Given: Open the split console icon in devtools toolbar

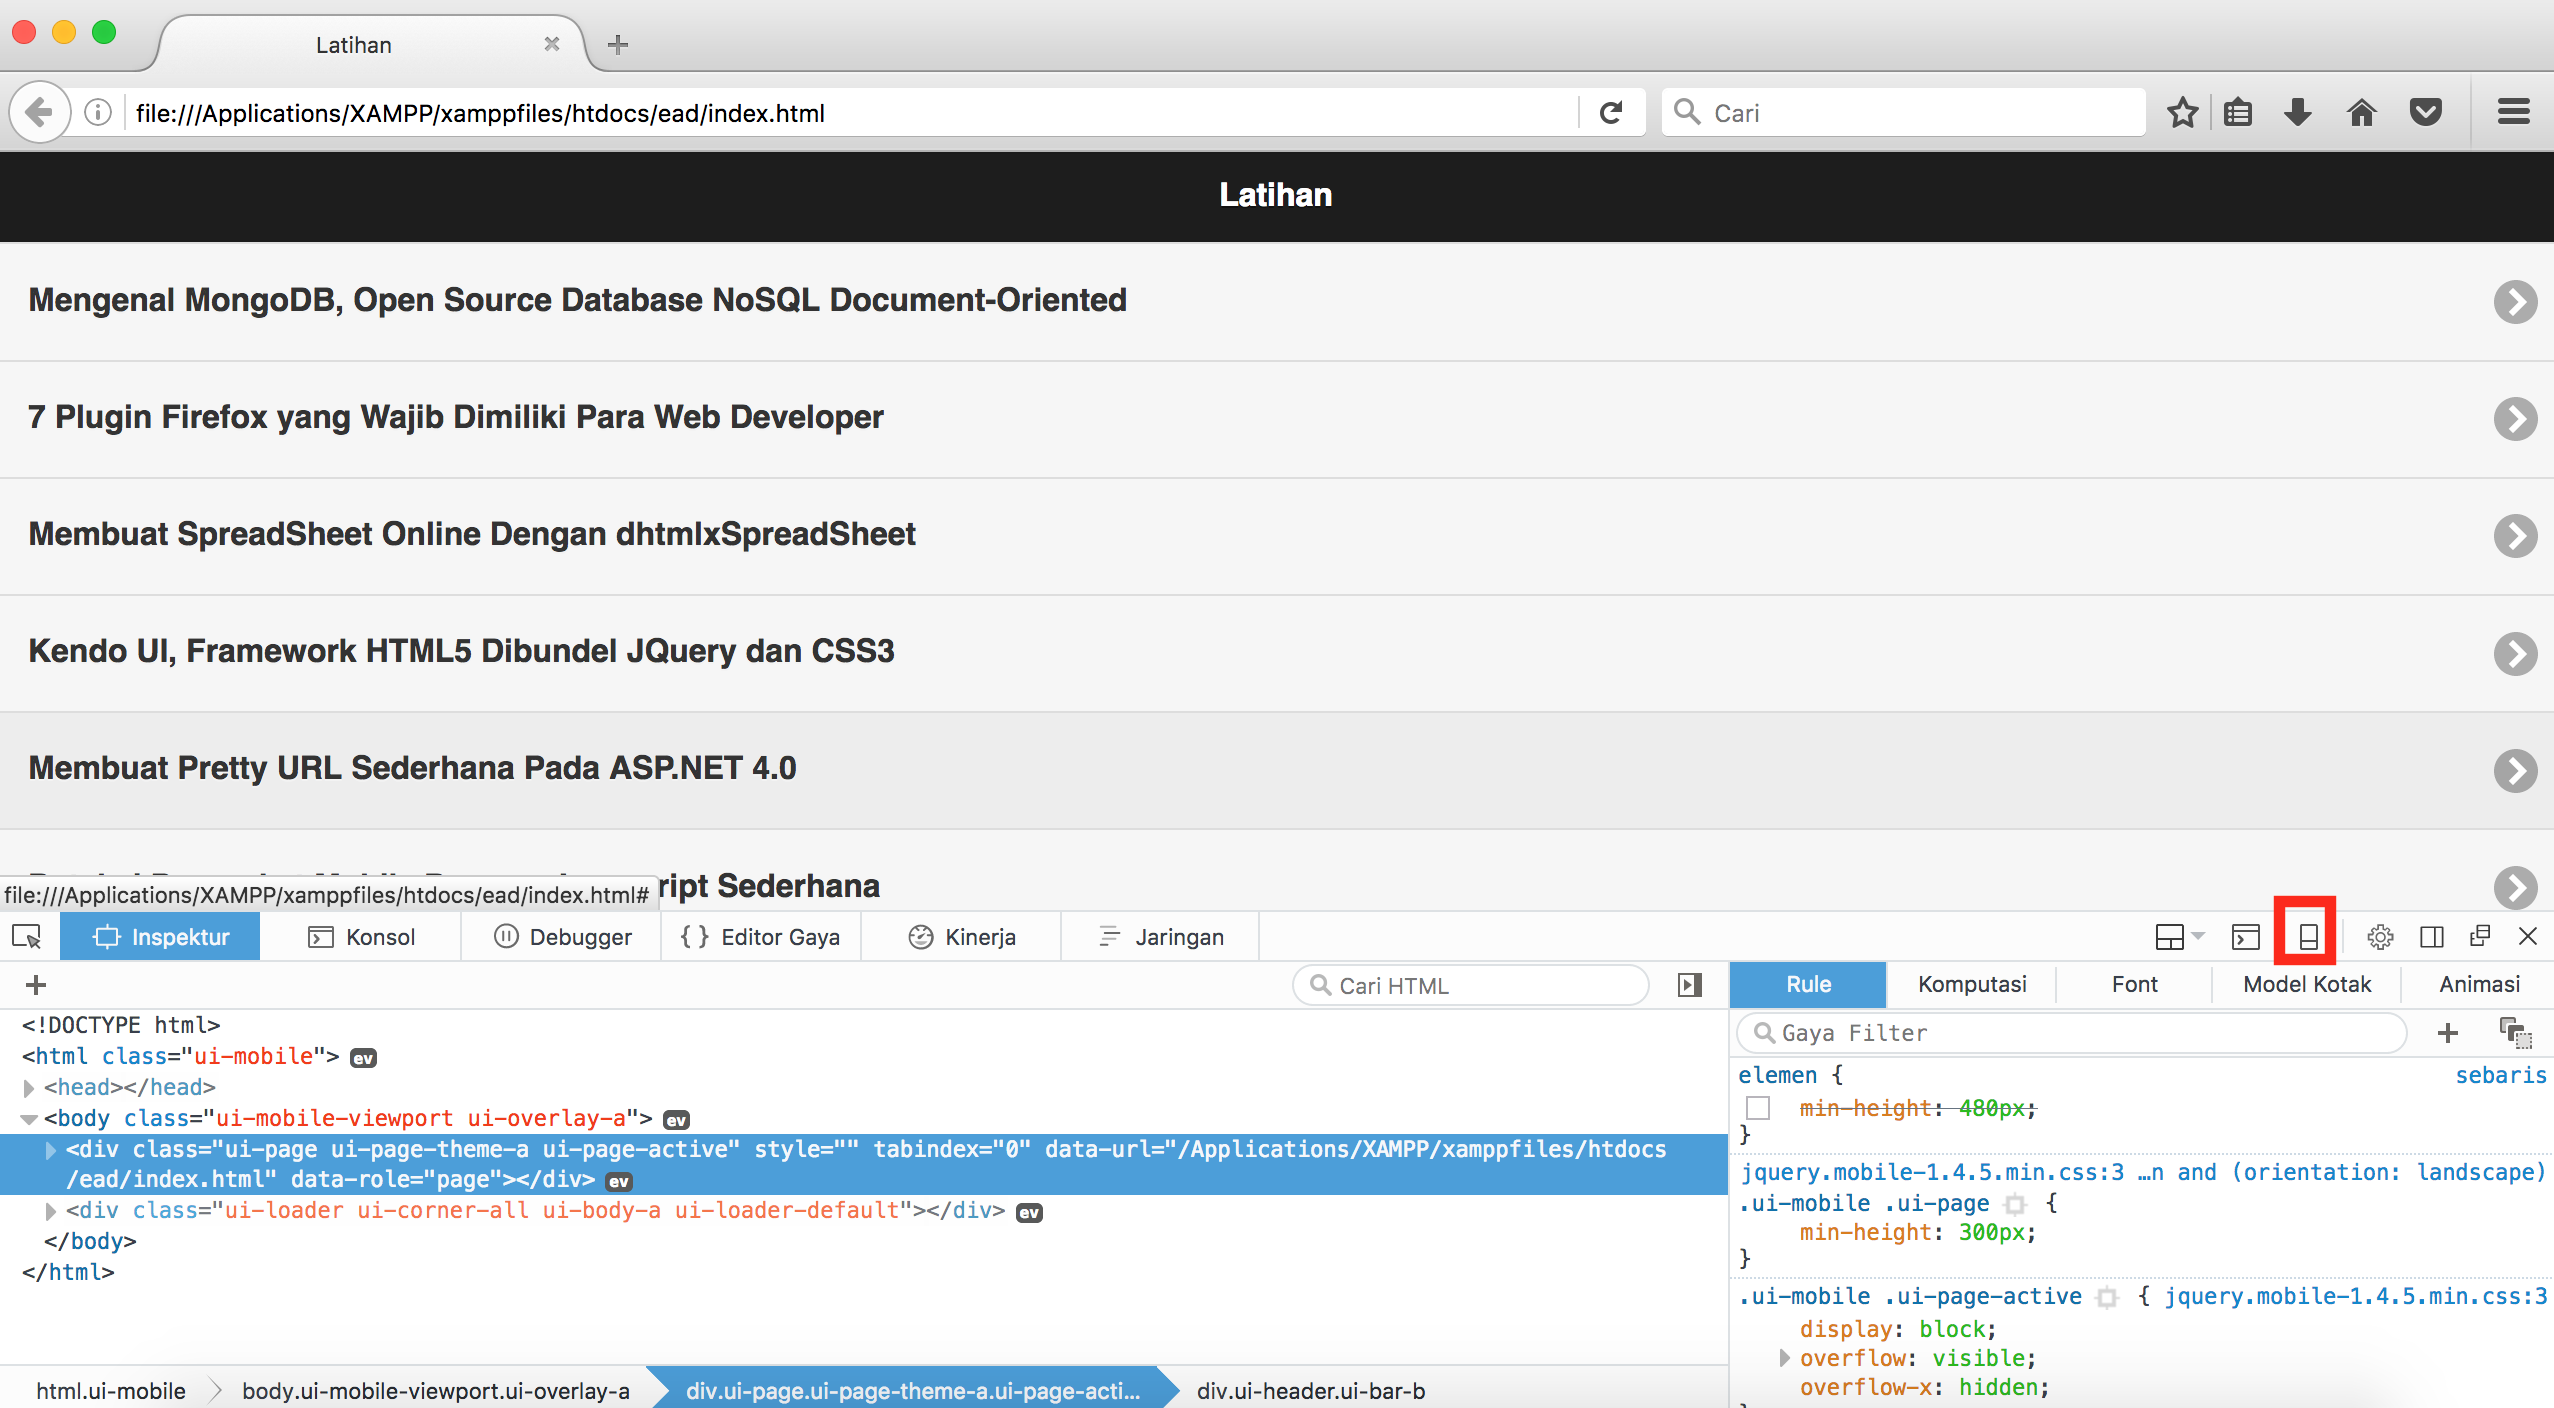Looking at the screenshot, I should click(x=2245, y=937).
